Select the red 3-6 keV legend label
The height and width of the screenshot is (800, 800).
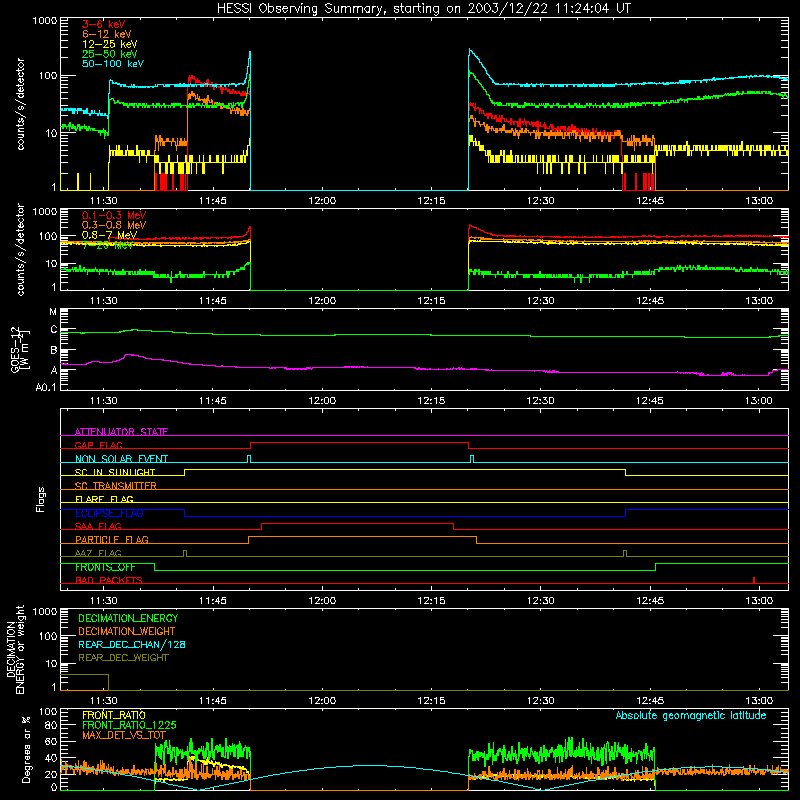click(x=103, y=24)
